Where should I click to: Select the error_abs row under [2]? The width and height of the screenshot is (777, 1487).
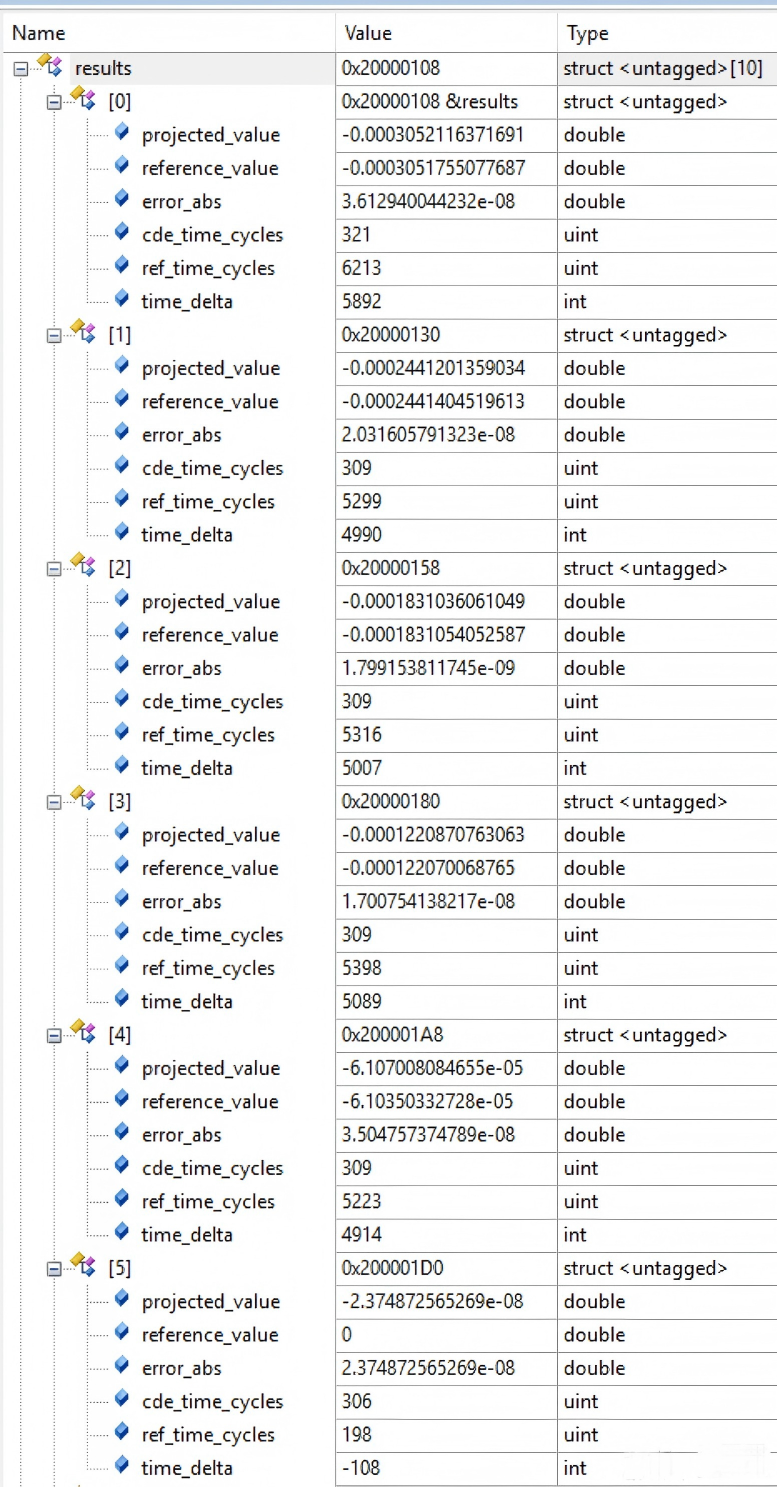coord(181,668)
